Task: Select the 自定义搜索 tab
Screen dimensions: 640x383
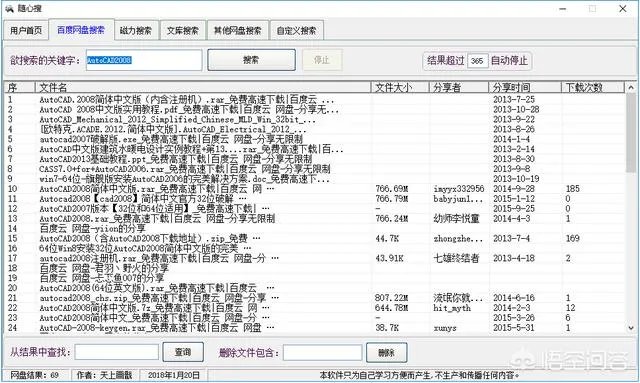Action: (x=297, y=31)
